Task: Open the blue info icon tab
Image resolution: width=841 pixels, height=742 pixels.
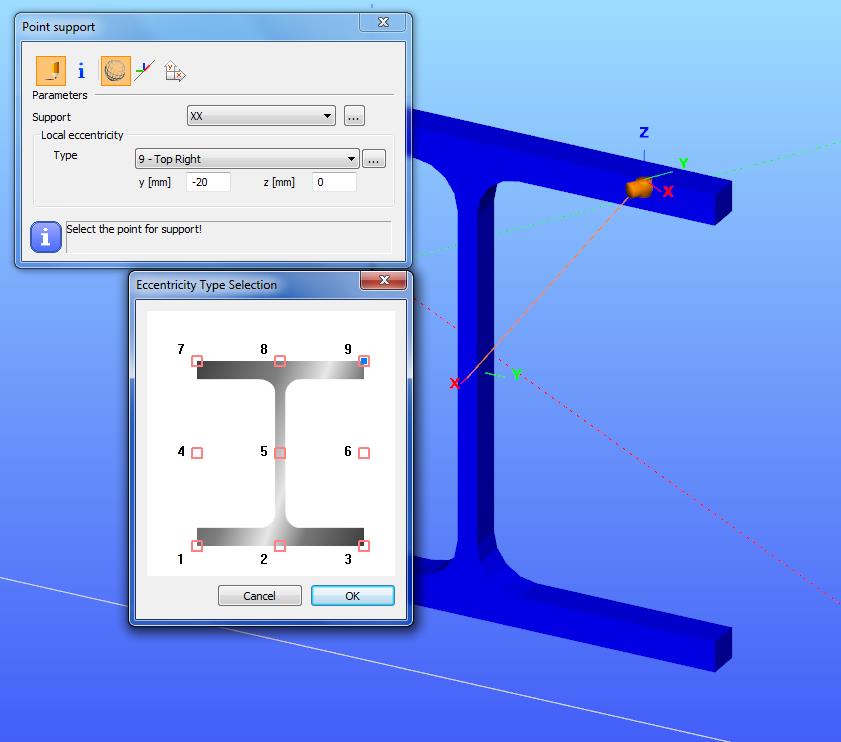Action: [x=82, y=71]
